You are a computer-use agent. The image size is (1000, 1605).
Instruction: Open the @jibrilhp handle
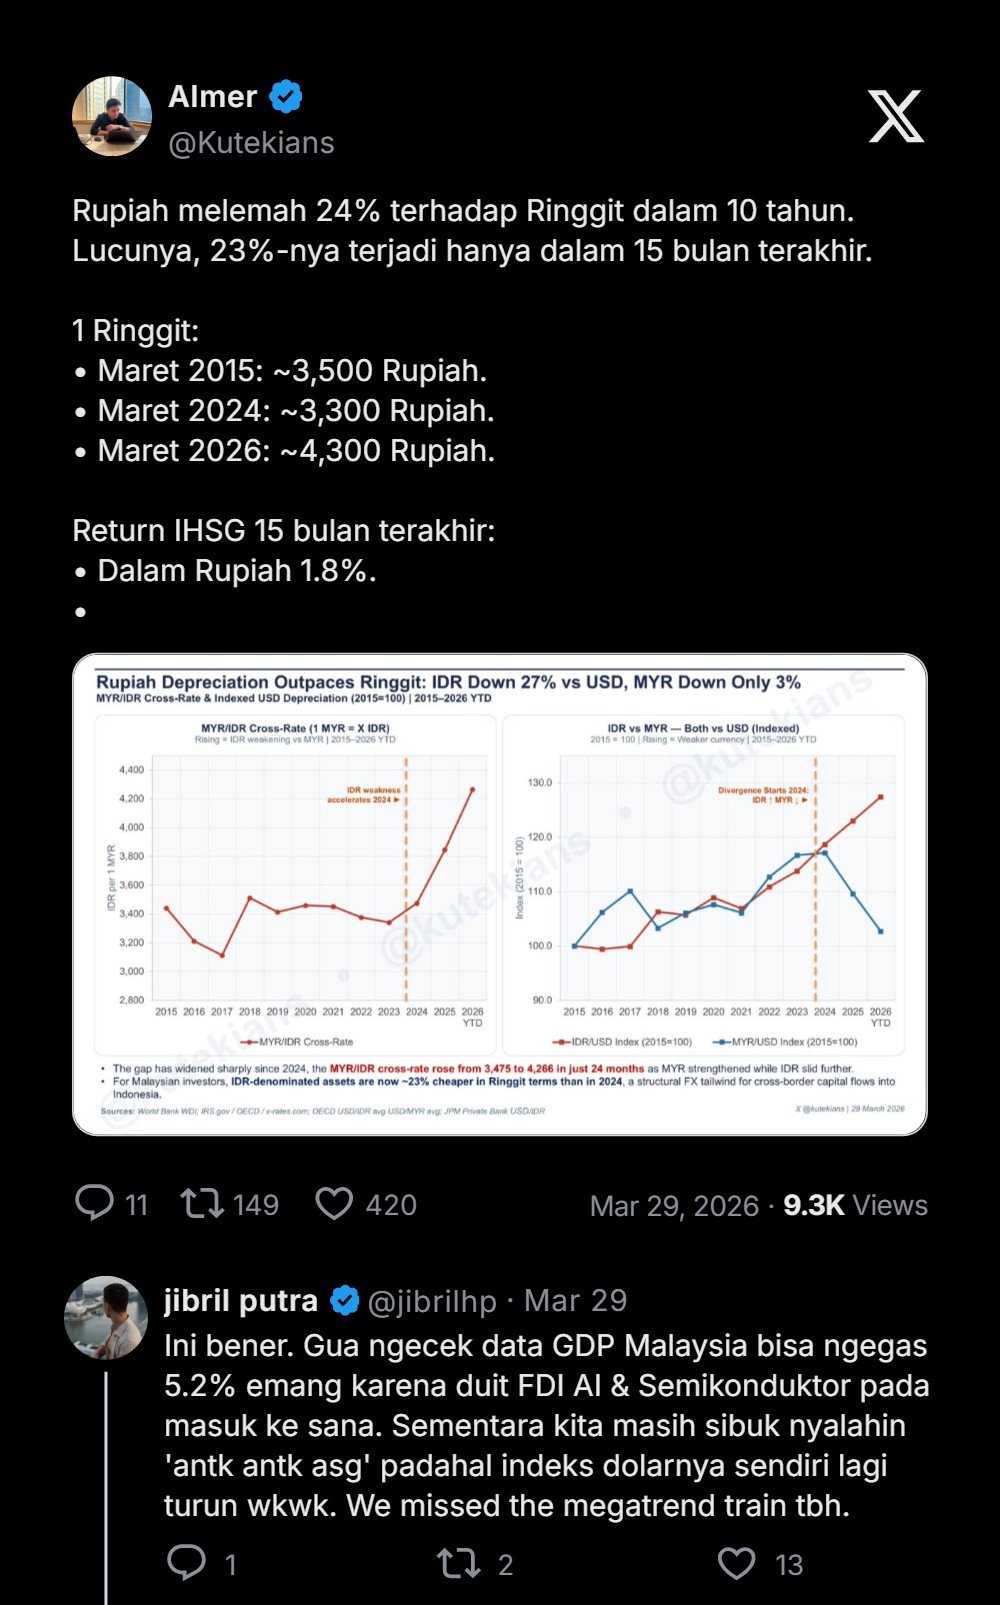pos(432,1301)
